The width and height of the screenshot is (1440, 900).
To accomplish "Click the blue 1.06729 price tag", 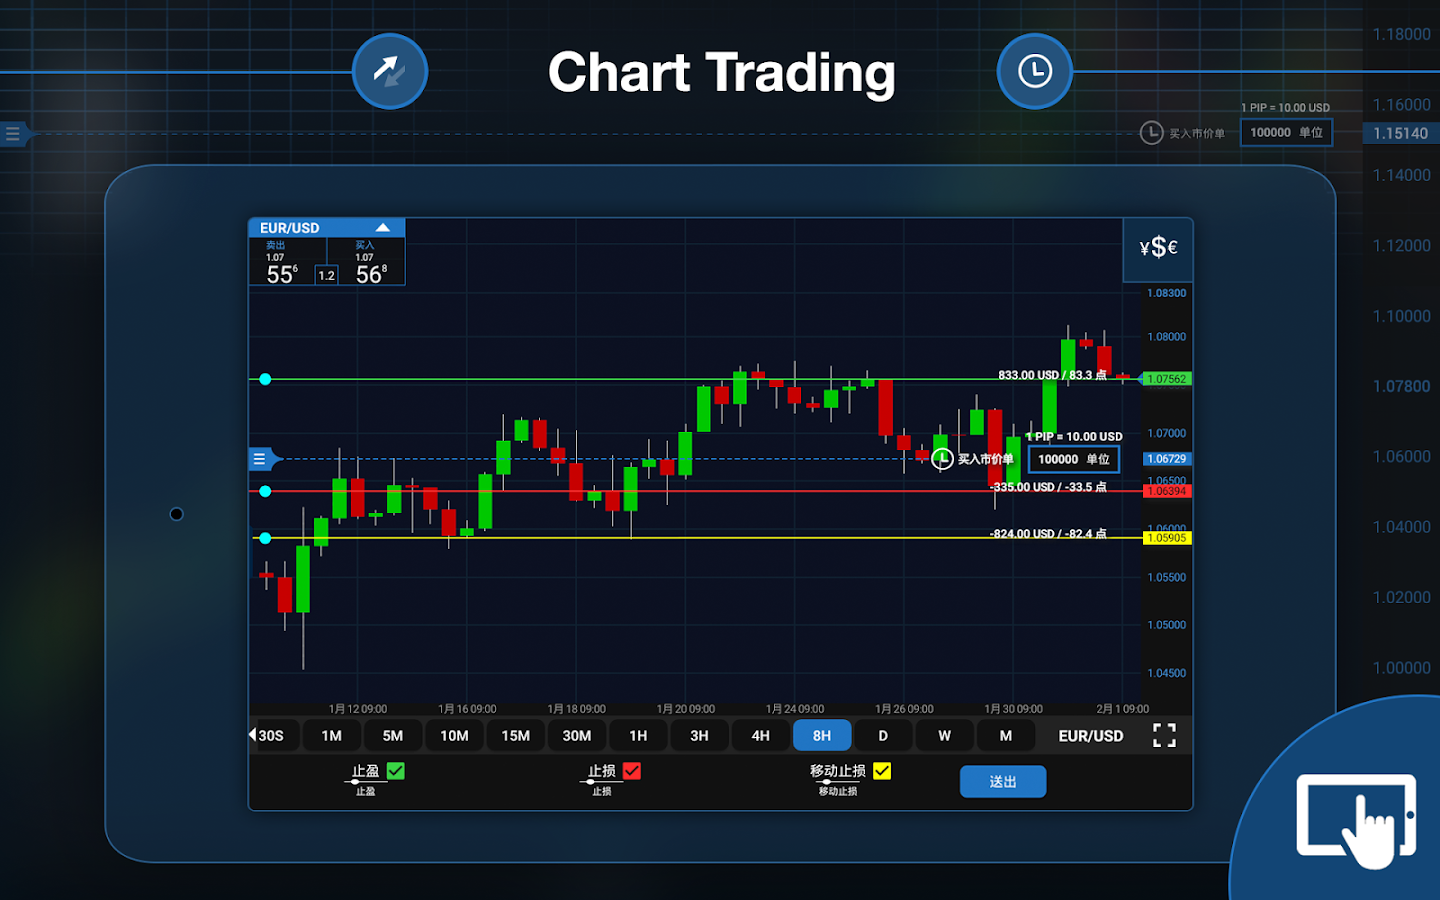I will [x=1167, y=459].
